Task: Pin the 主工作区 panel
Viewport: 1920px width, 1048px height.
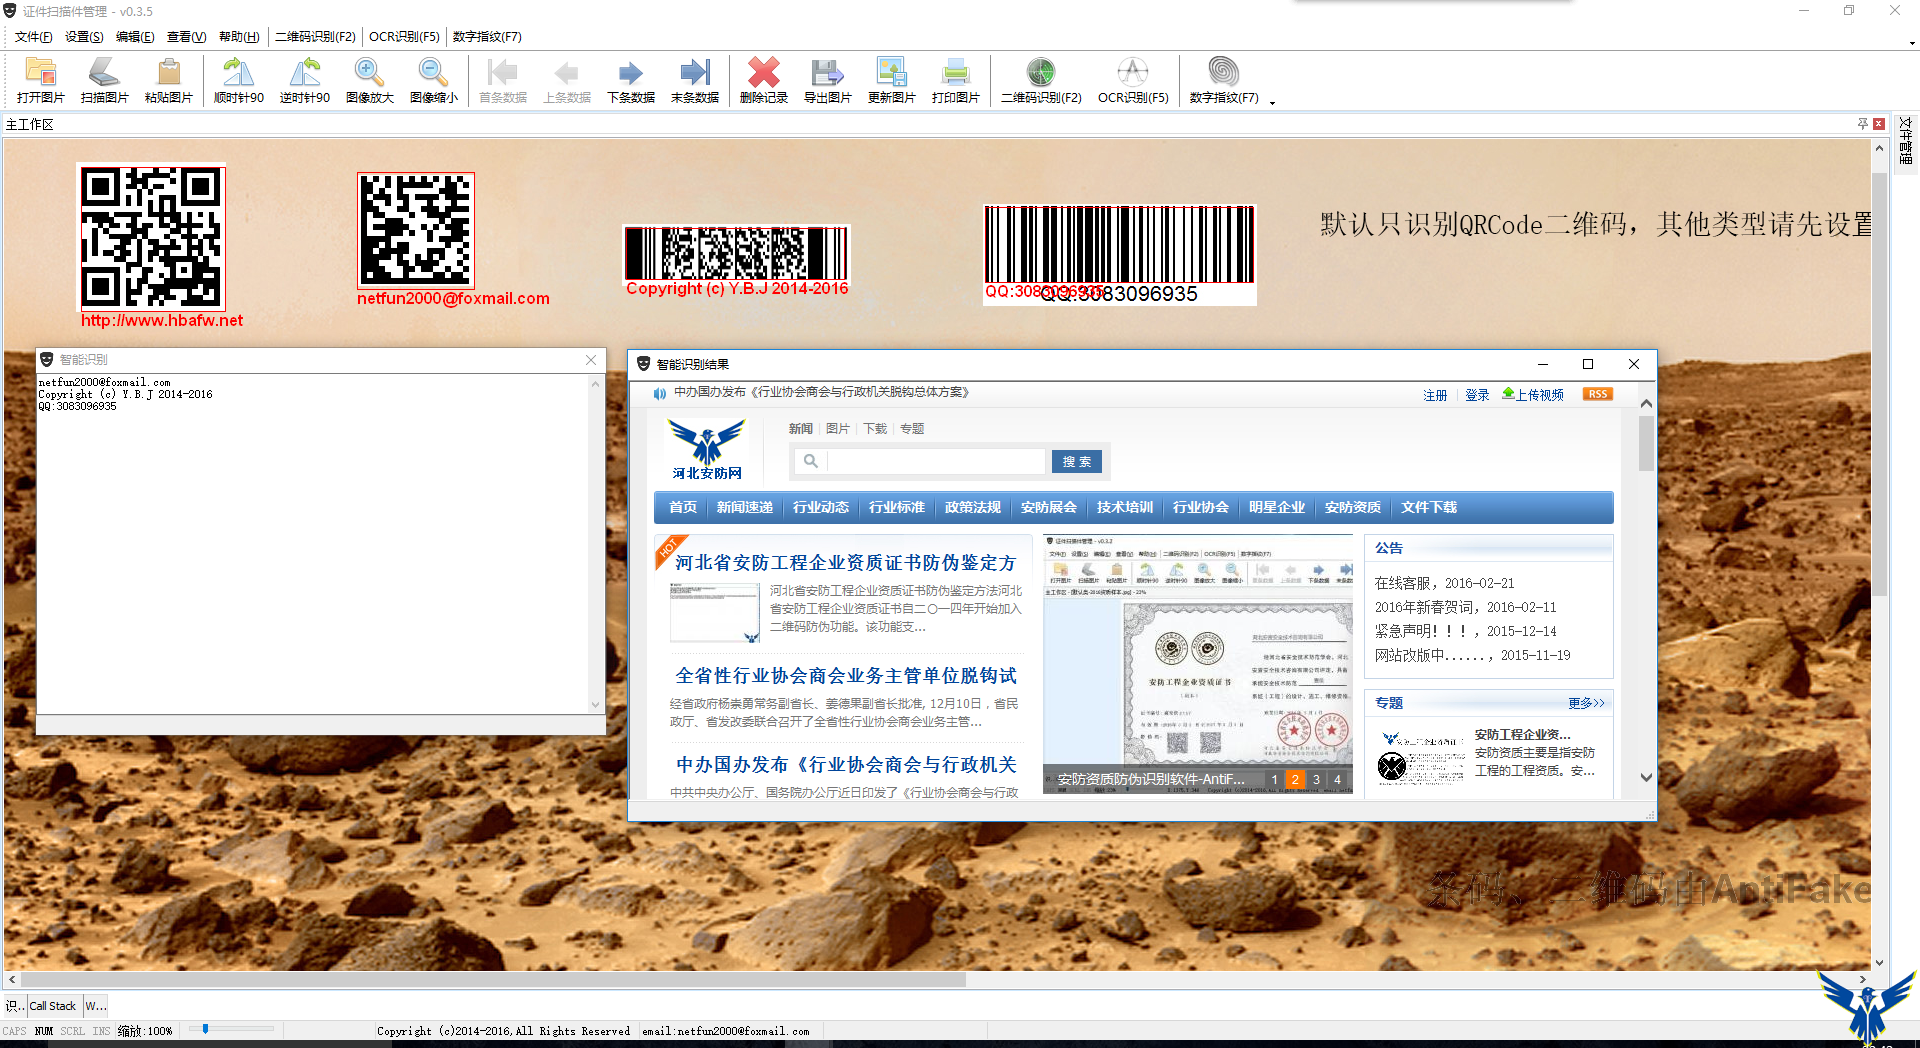Action: pyautogui.click(x=1862, y=124)
